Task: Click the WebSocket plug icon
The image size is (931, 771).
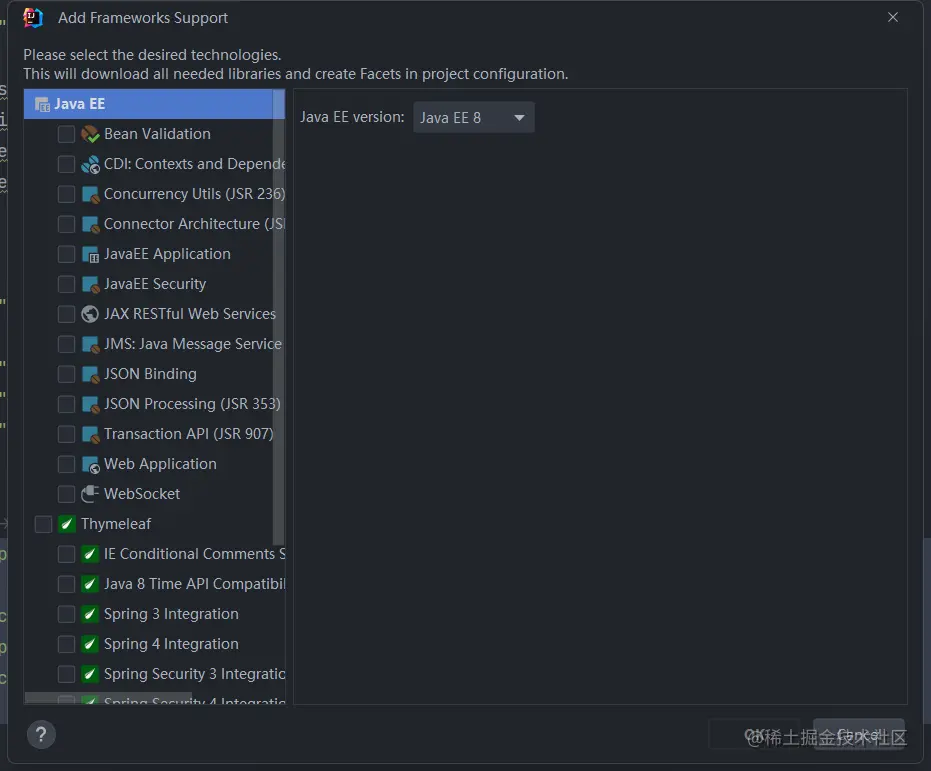Action: [x=90, y=494]
